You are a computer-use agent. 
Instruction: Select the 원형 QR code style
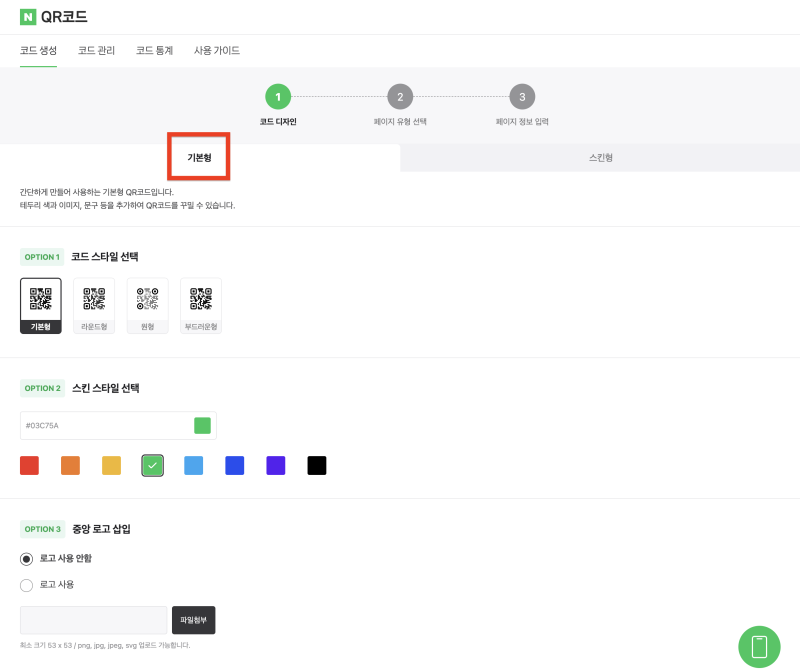147,305
